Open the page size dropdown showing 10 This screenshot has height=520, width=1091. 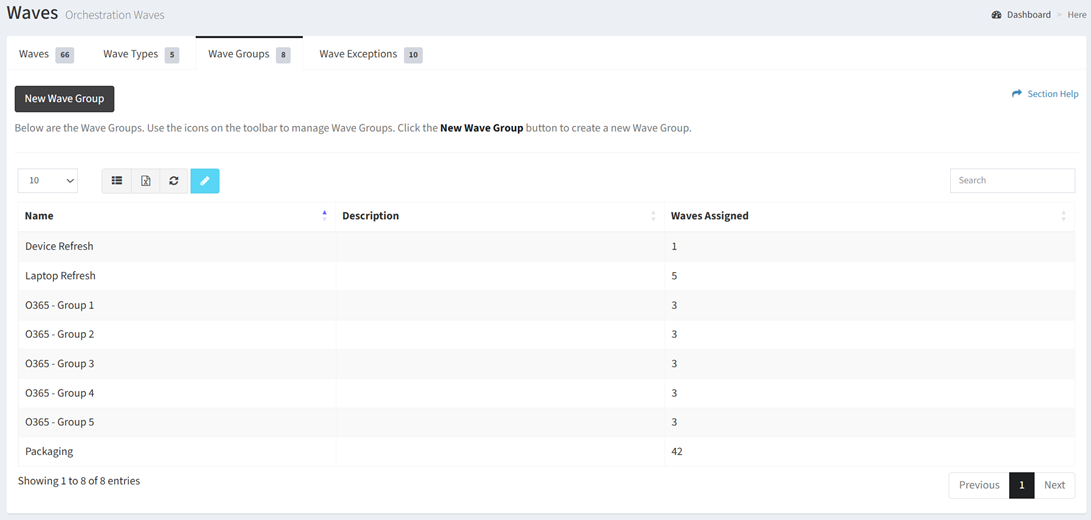[48, 181]
